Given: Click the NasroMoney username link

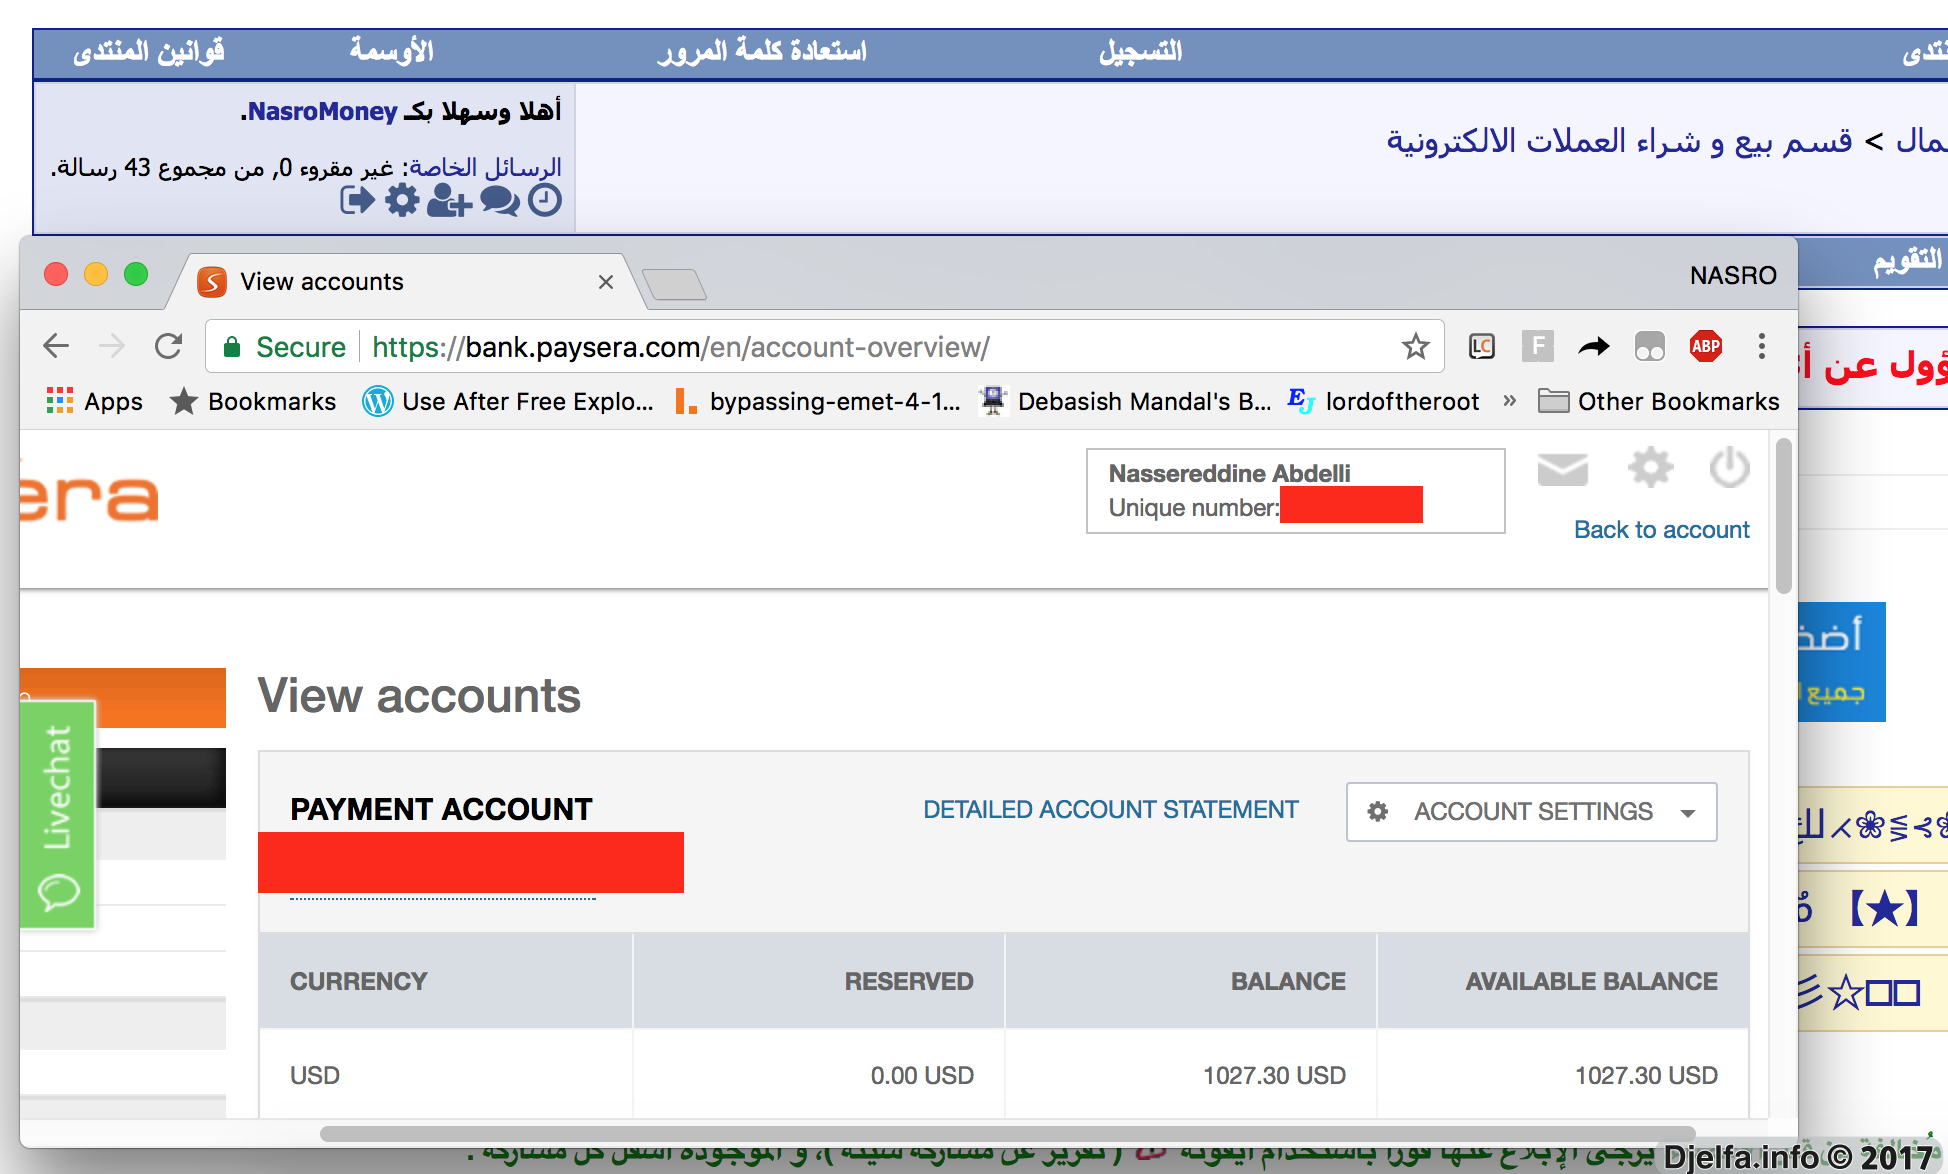Looking at the screenshot, I should click(322, 112).
